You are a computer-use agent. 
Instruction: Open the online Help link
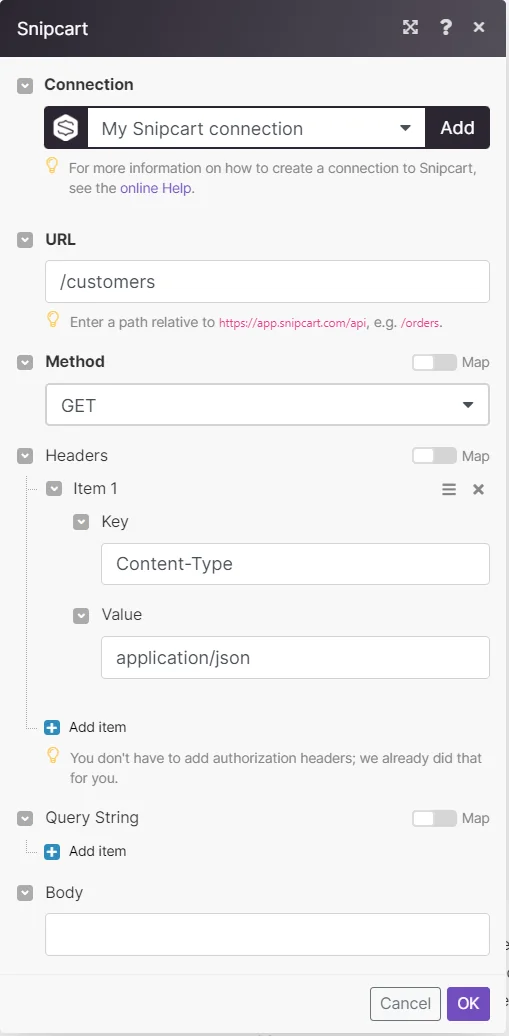click(157, 188)
